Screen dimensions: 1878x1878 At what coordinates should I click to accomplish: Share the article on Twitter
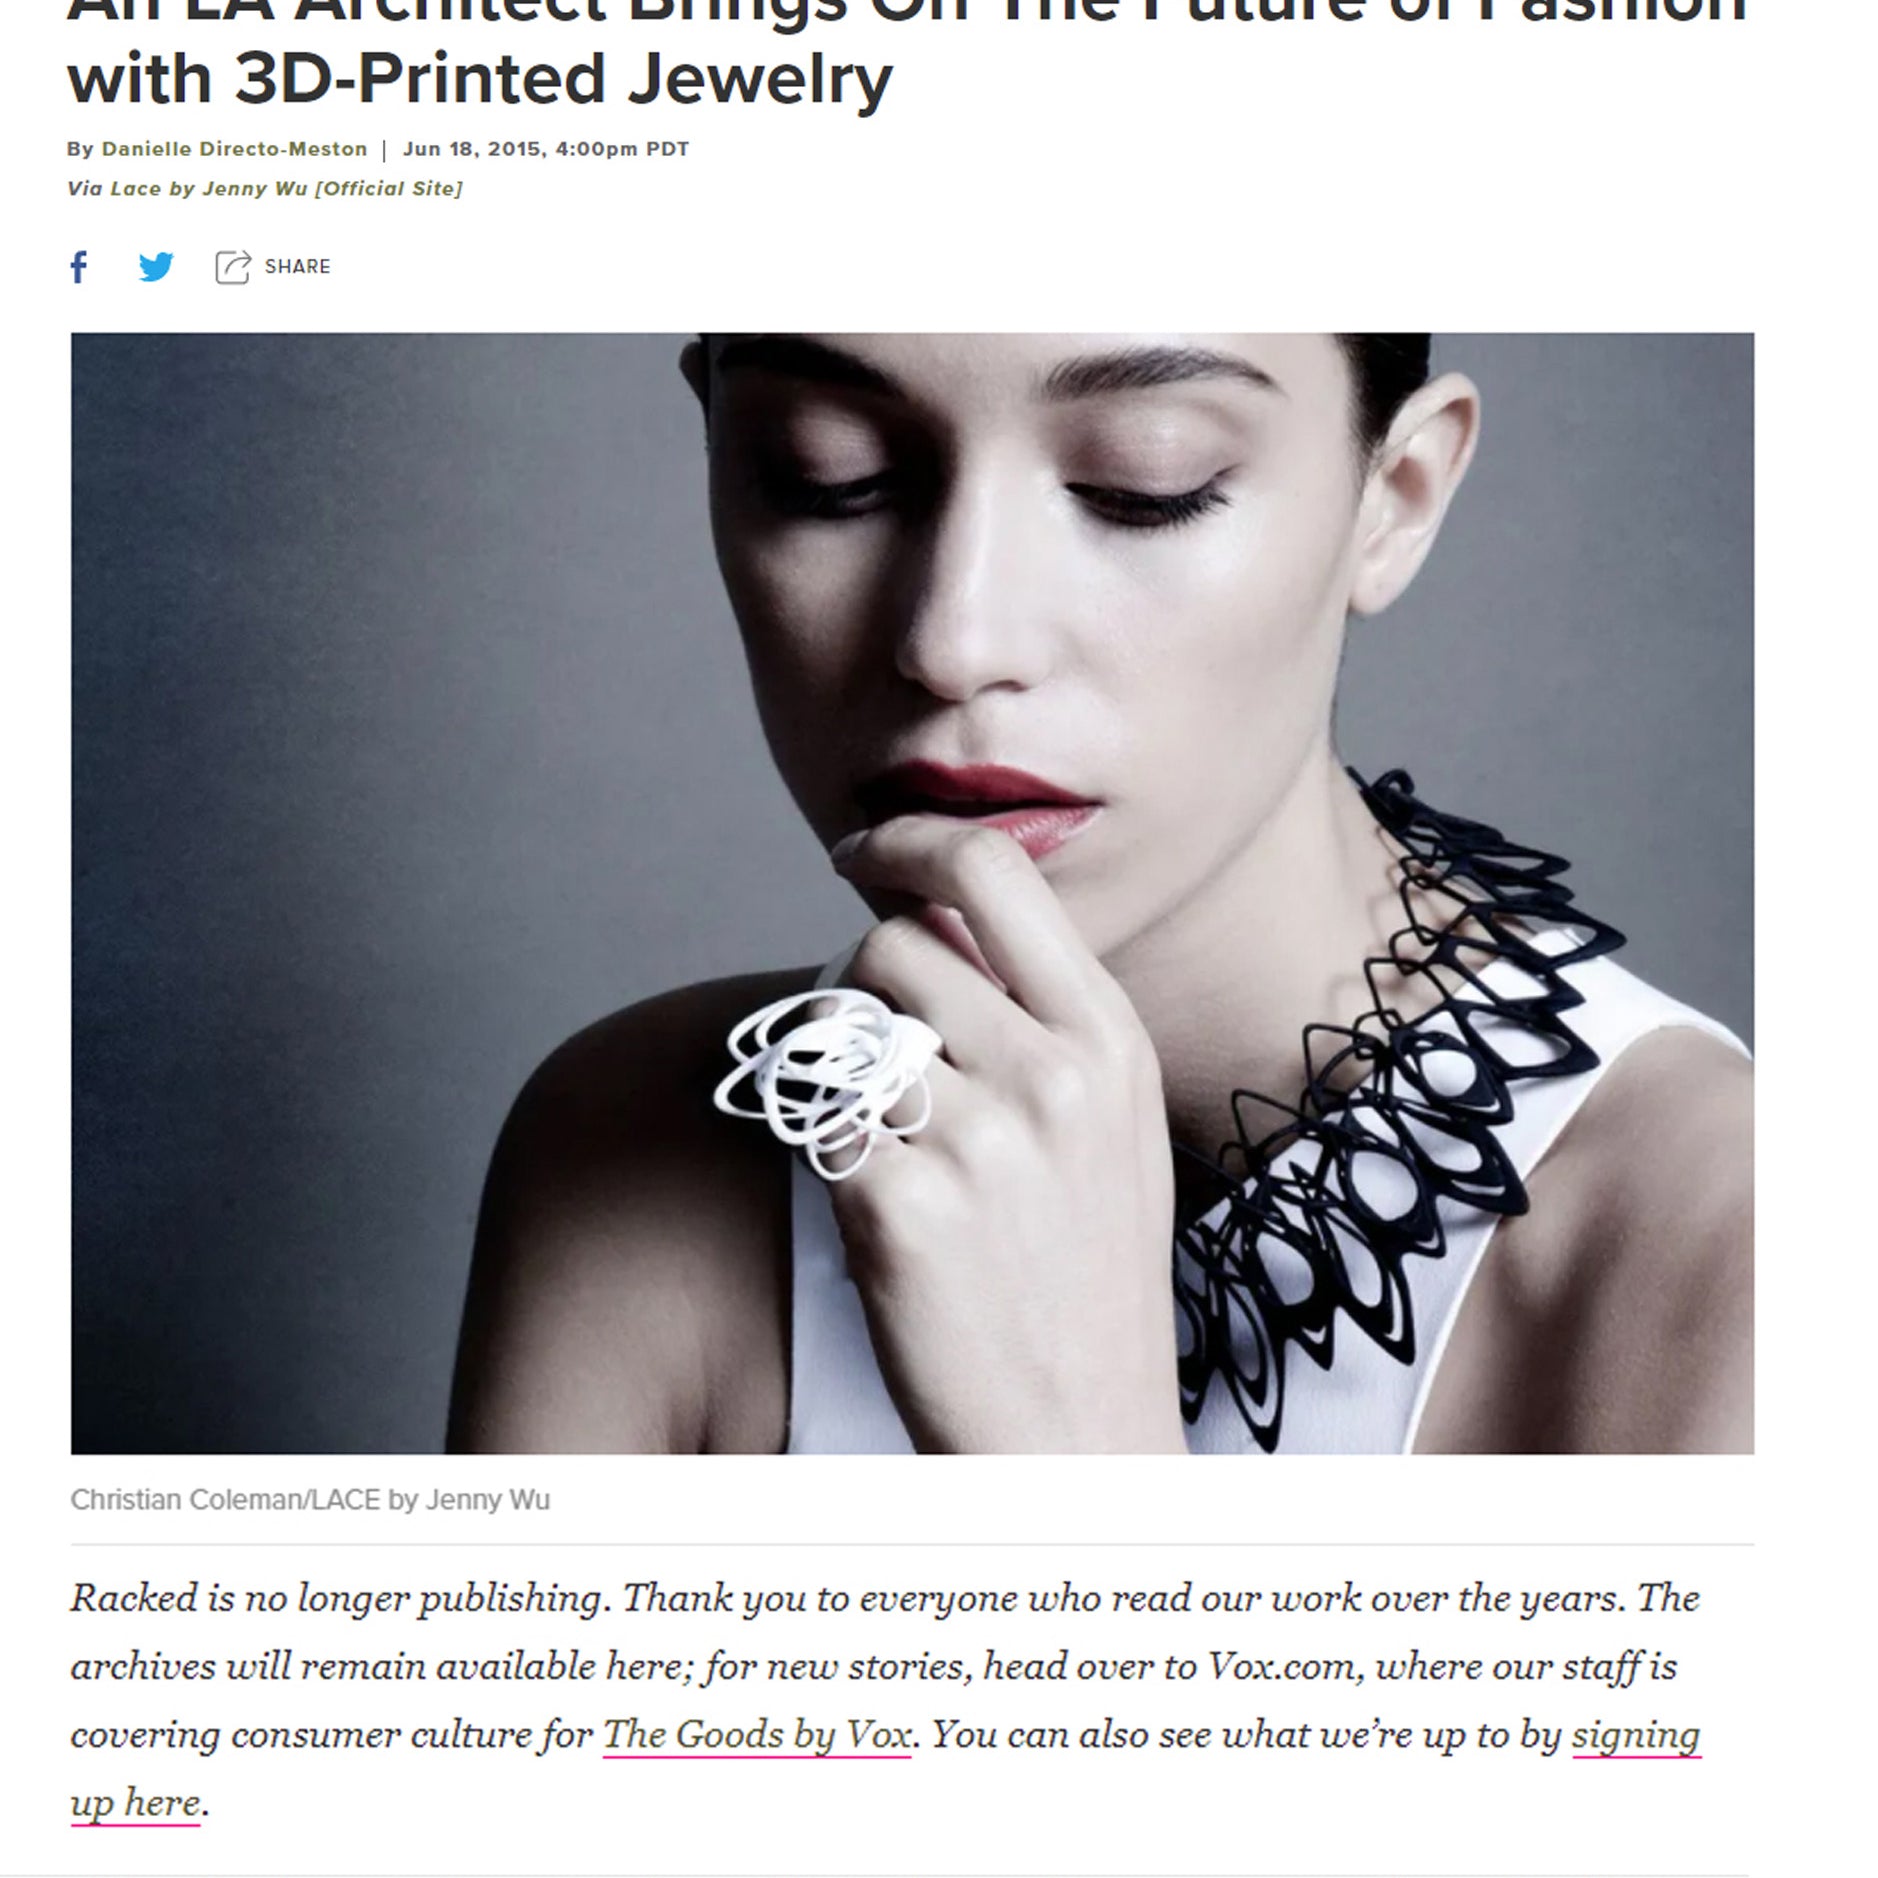pos(156,267)
